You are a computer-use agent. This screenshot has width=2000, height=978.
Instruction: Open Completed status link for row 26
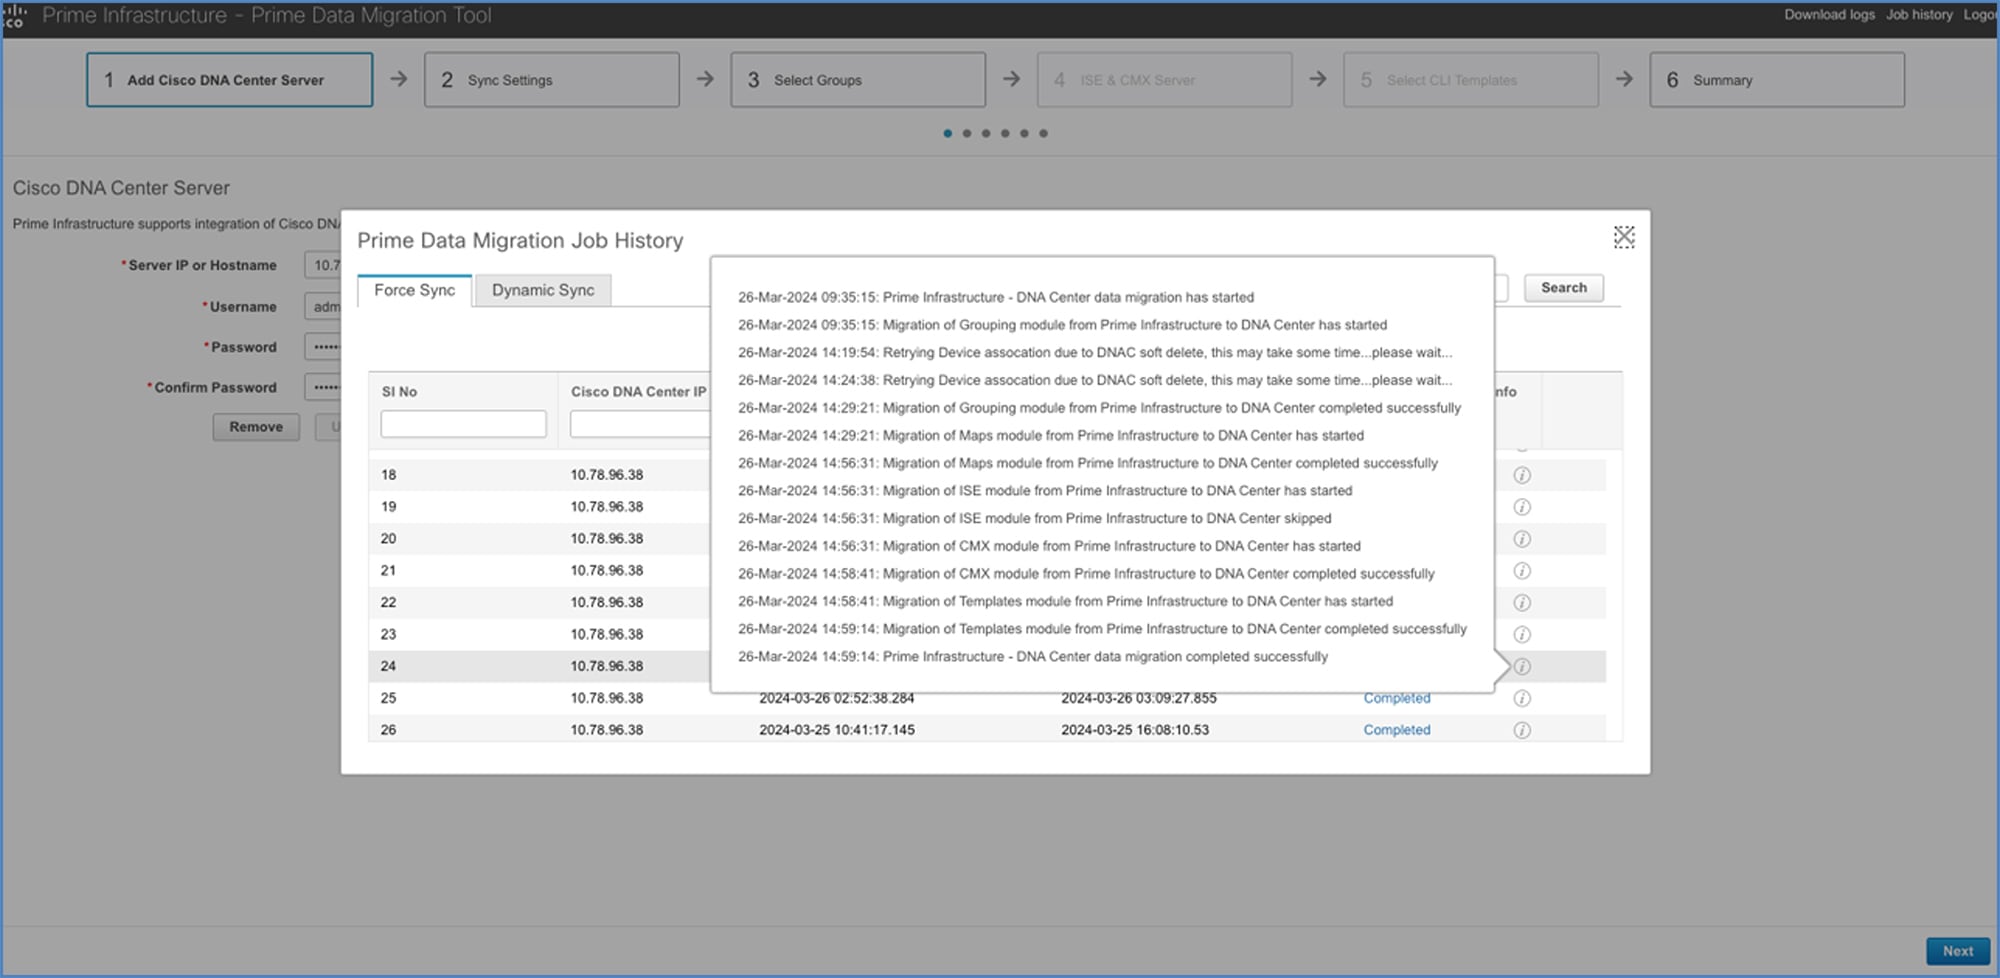1397,730
